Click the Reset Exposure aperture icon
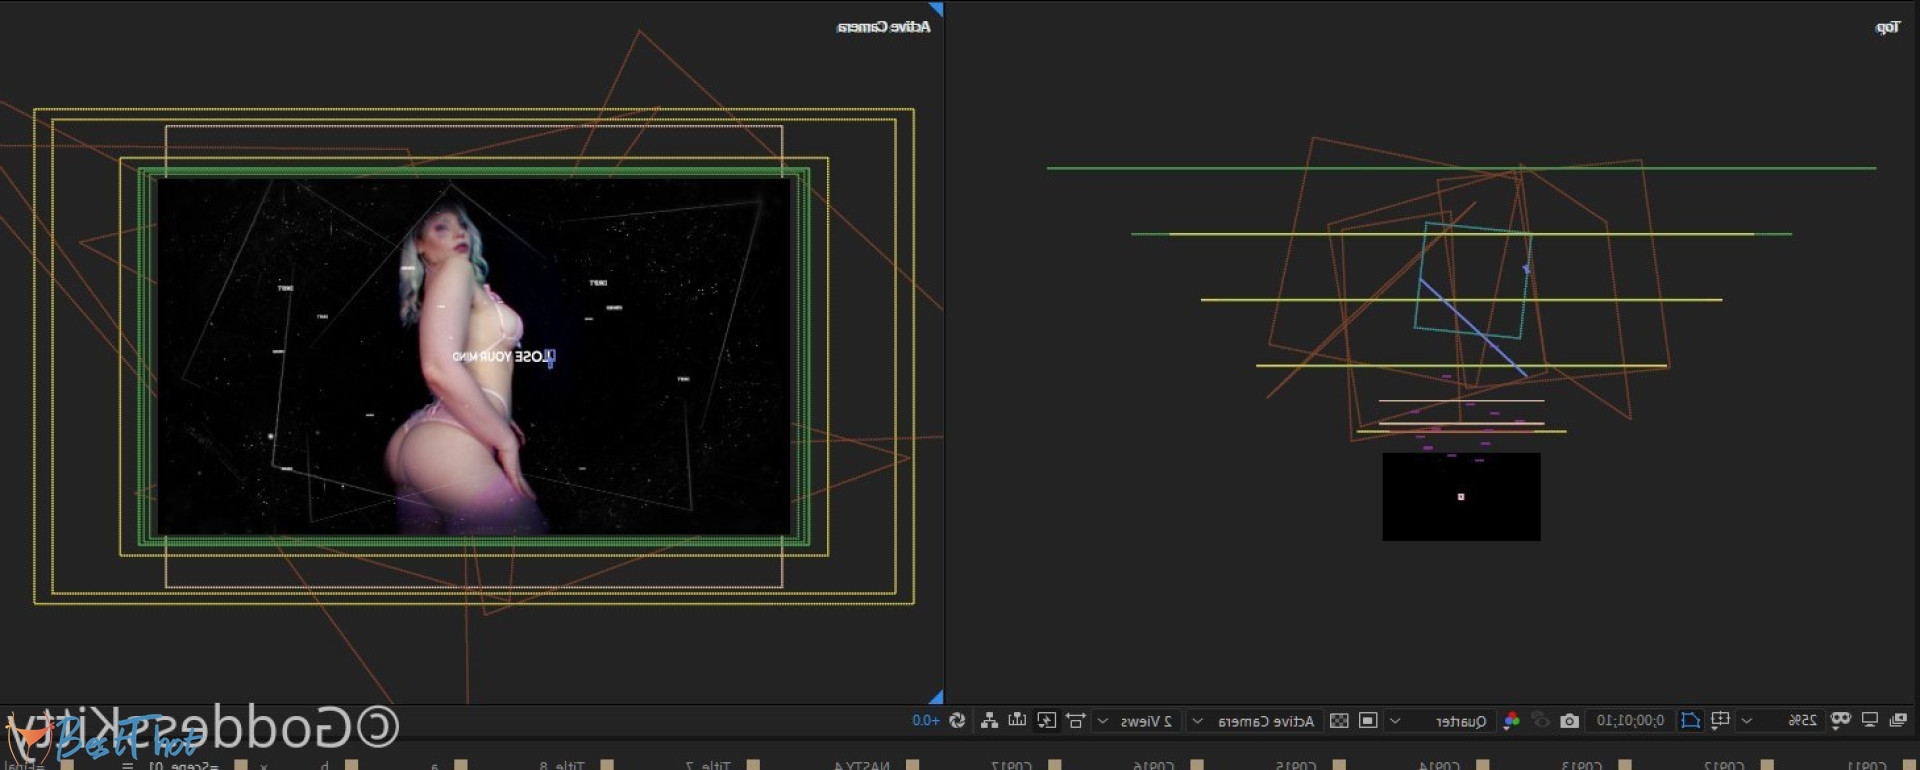 957,721
